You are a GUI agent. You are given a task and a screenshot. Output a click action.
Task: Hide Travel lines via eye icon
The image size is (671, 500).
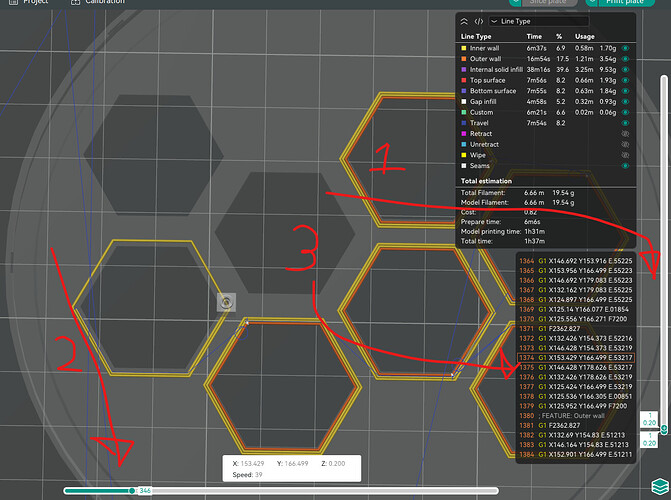[x=625, y=123]
